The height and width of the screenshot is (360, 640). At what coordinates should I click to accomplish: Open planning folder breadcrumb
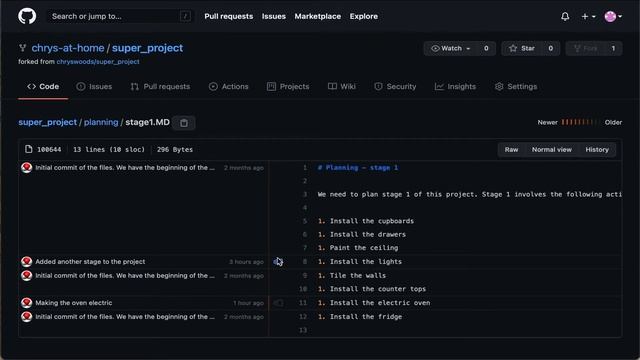click(x=101, y=122)
